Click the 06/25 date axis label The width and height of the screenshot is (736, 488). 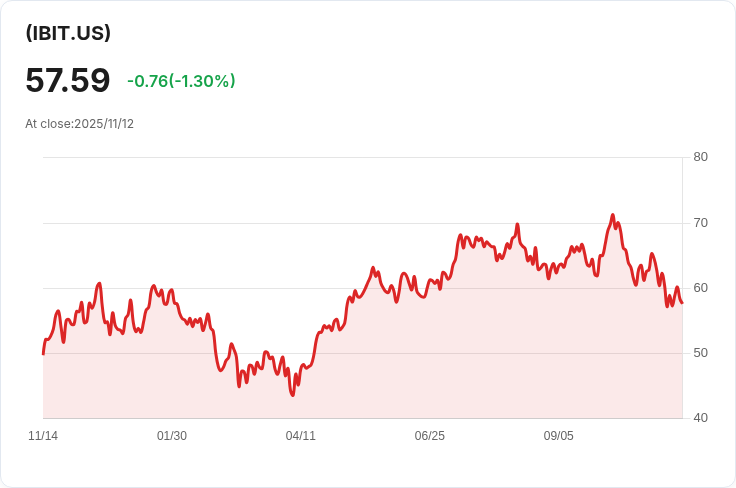point(429,436)
